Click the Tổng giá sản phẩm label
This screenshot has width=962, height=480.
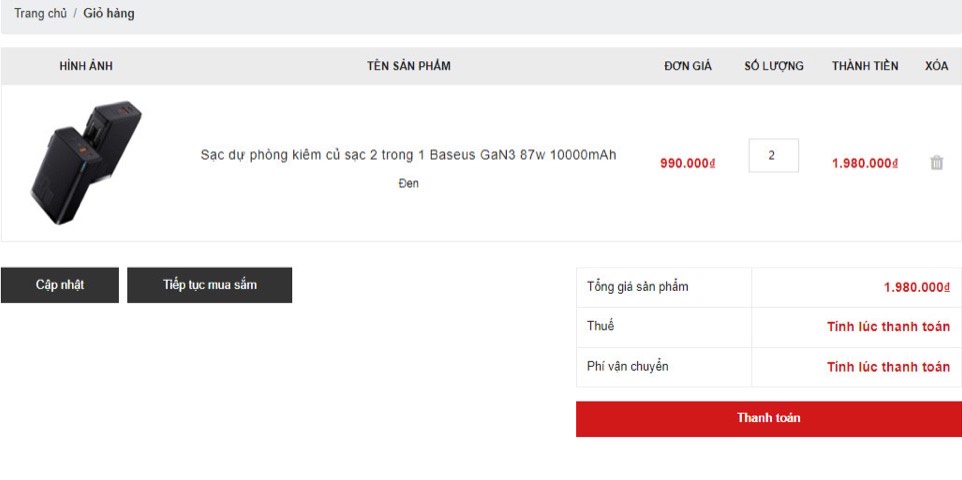(x=638, y=287)
